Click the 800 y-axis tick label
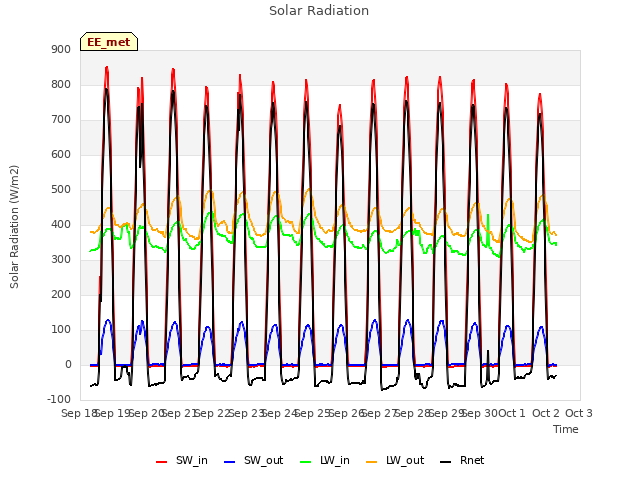The image size is (640, 480). (61, 84)
